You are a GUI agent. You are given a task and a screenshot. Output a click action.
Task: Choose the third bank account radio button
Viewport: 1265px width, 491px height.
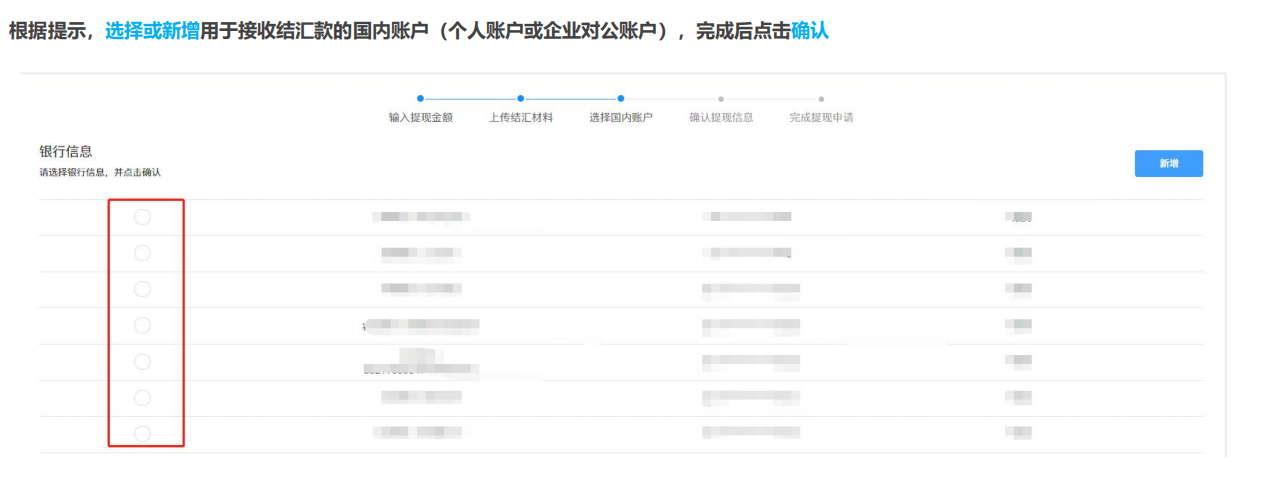(142, 289)
